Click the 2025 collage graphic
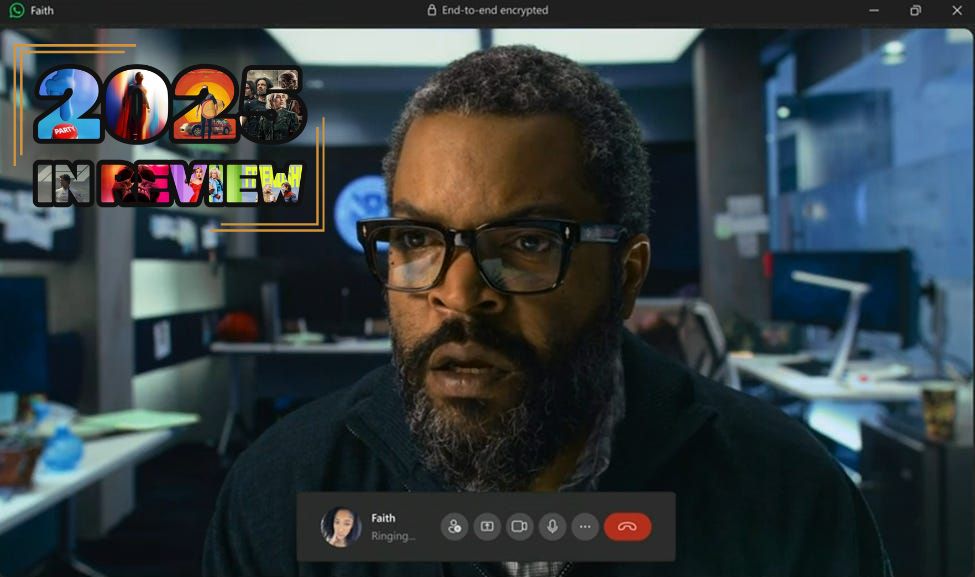 (x=170, y=105)
